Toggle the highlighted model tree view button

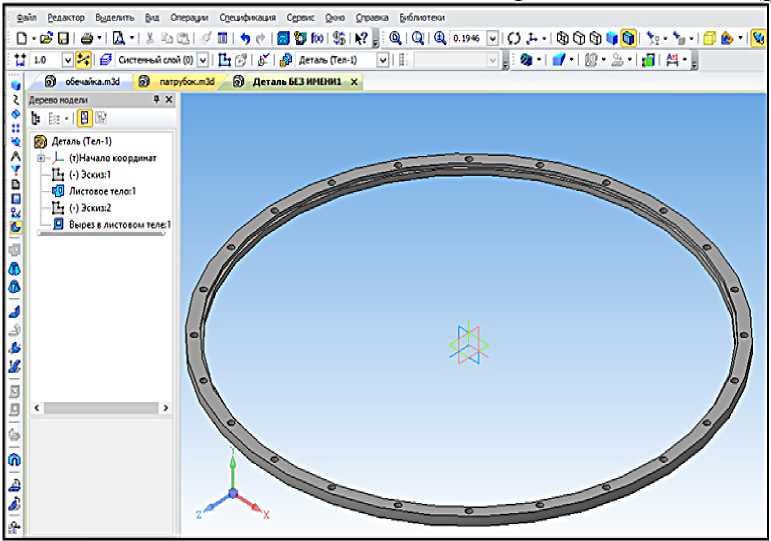85,119
